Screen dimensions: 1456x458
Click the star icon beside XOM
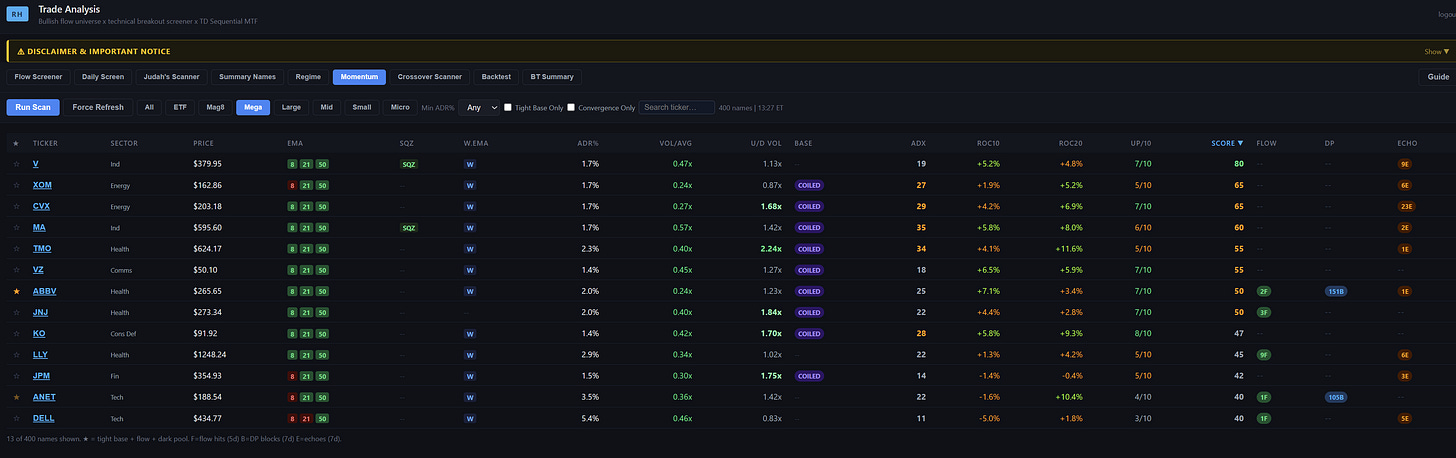15,185
